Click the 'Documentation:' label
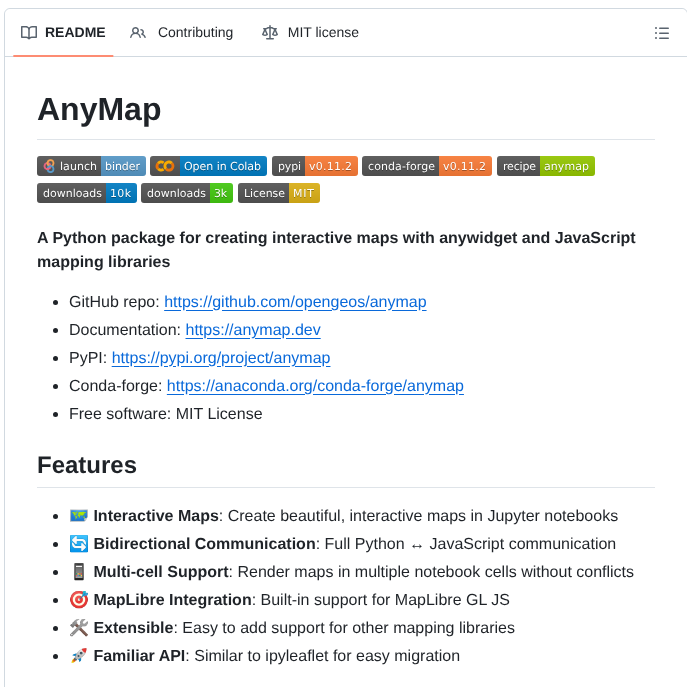Image resolution: width=687 pixels, height=687 pixels. click(x=125, y=330)
